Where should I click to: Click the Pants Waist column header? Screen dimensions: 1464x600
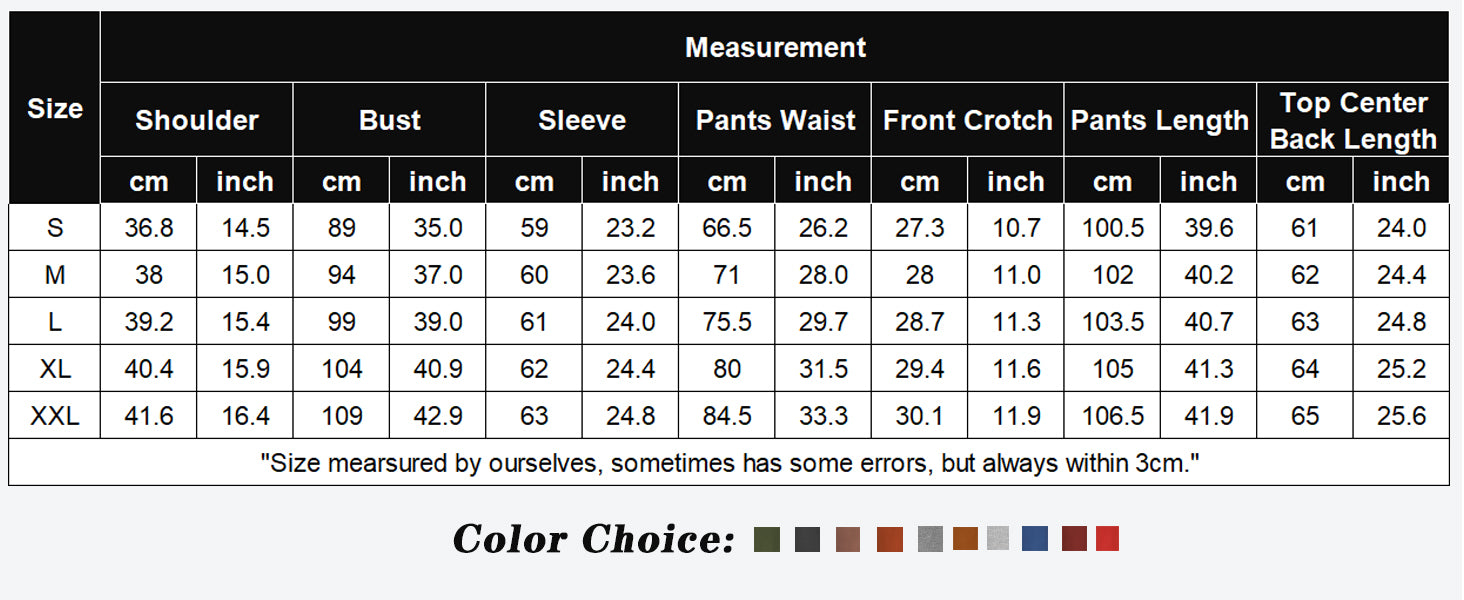pyautogui.click(x=776, y=120)
